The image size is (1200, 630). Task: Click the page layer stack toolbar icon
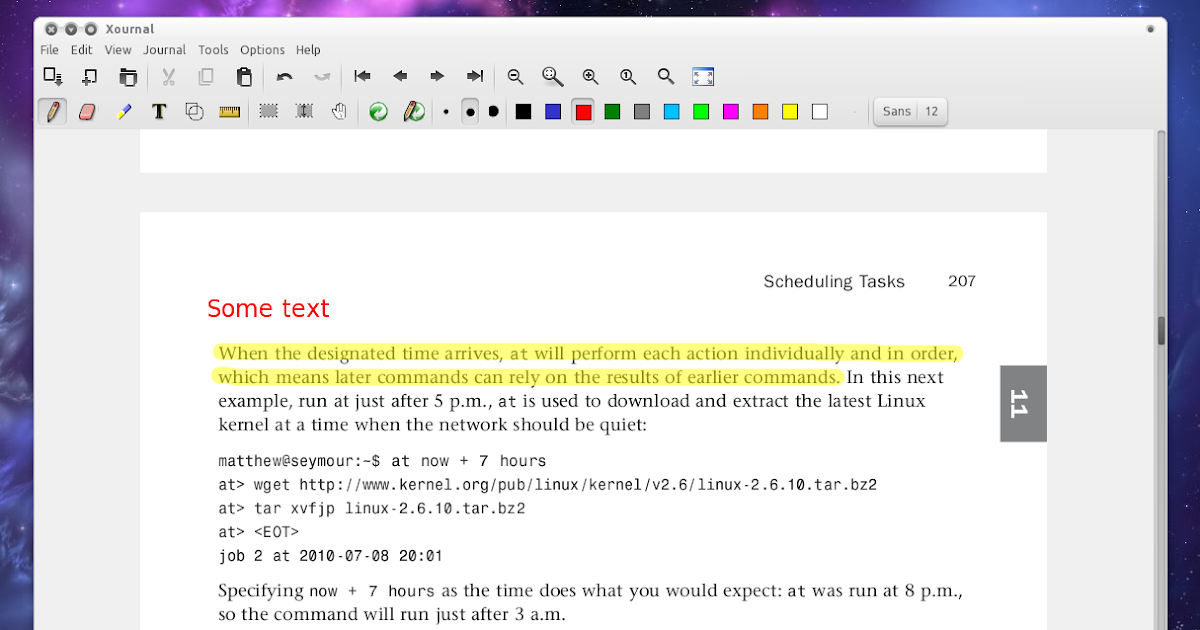(x=128, y=76)
